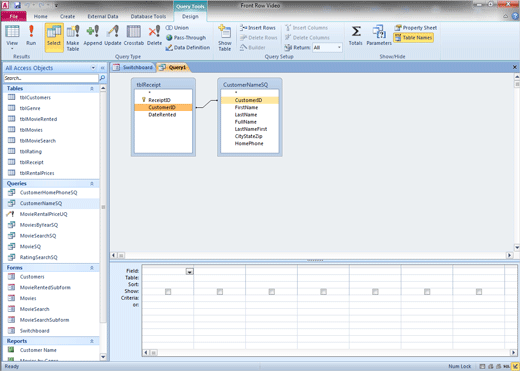520x371 pixels.
Task: Choose Delete query type
Action: pos(154,35)
